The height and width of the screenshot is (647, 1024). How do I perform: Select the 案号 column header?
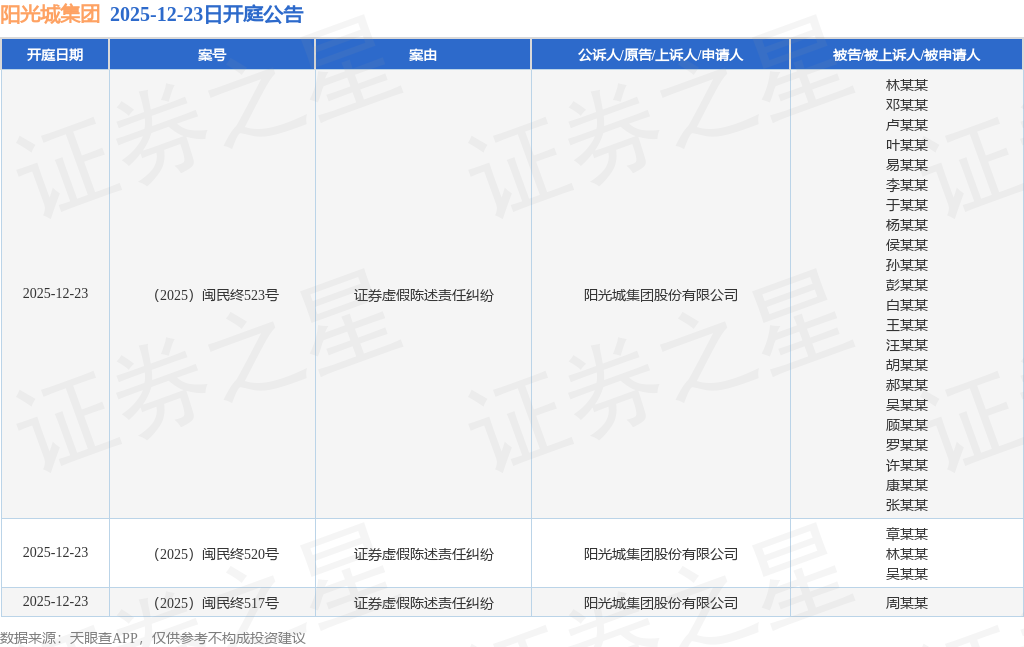click(212, 55)
